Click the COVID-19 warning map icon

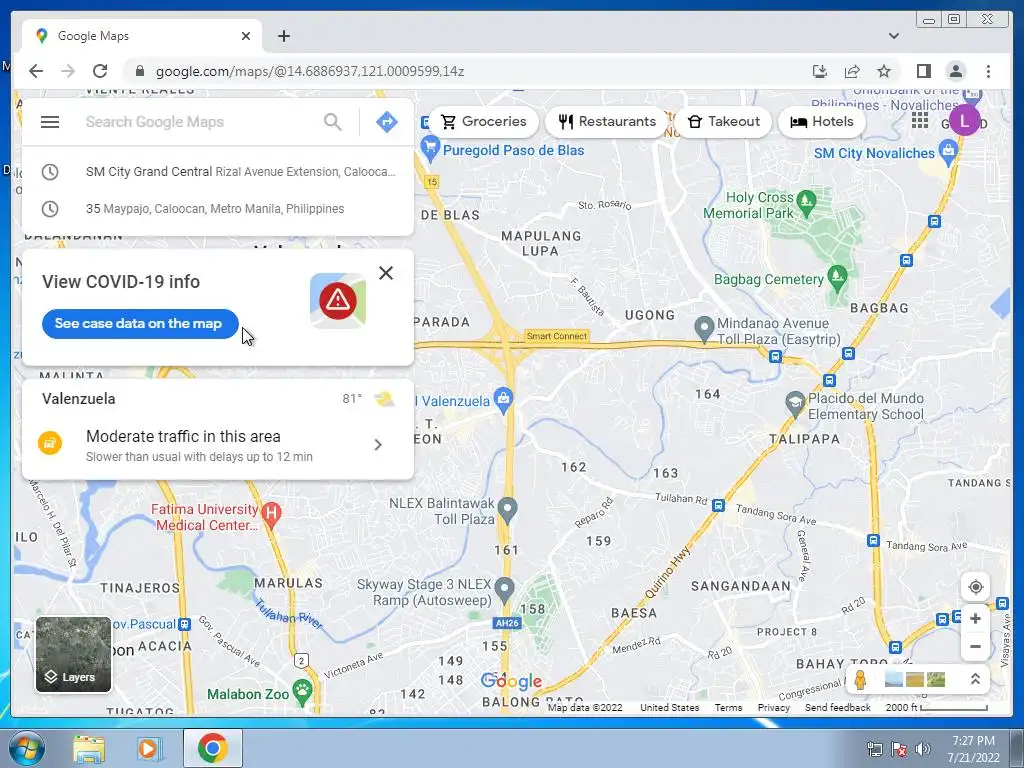[x=338, y=300]
